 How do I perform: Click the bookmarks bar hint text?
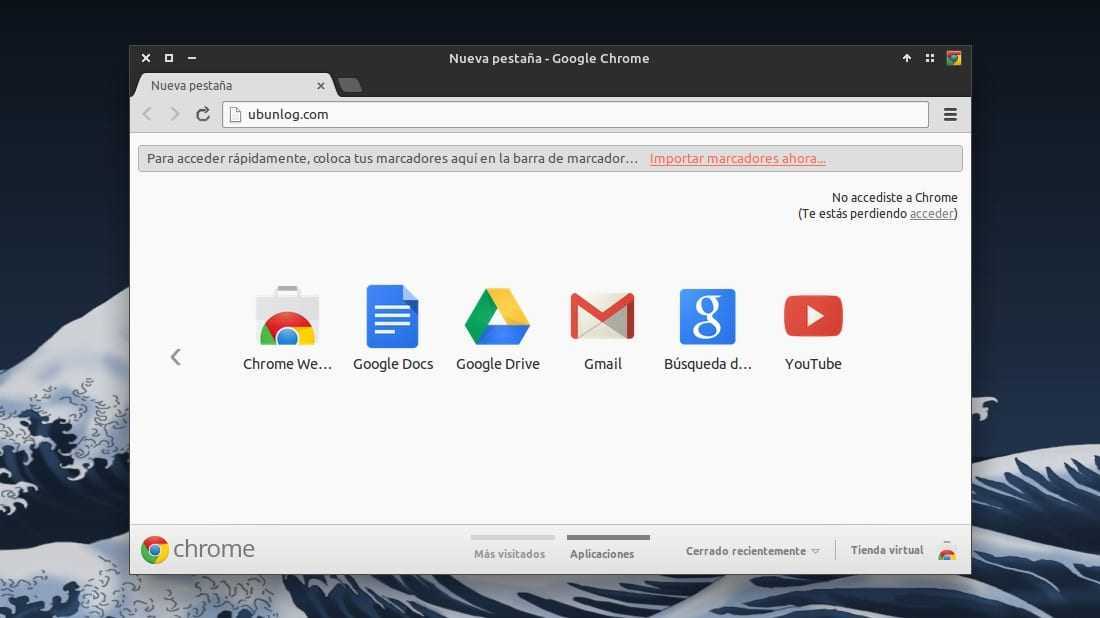pos(392,159)
